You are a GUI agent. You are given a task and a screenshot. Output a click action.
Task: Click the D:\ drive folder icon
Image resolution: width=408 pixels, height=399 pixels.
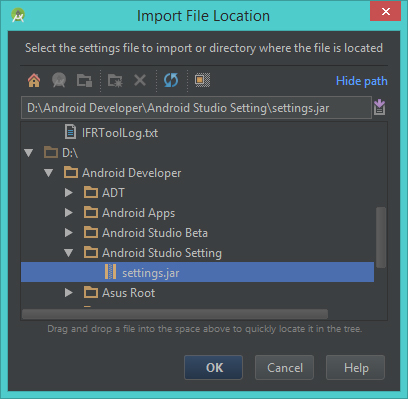tap(51, 152)
